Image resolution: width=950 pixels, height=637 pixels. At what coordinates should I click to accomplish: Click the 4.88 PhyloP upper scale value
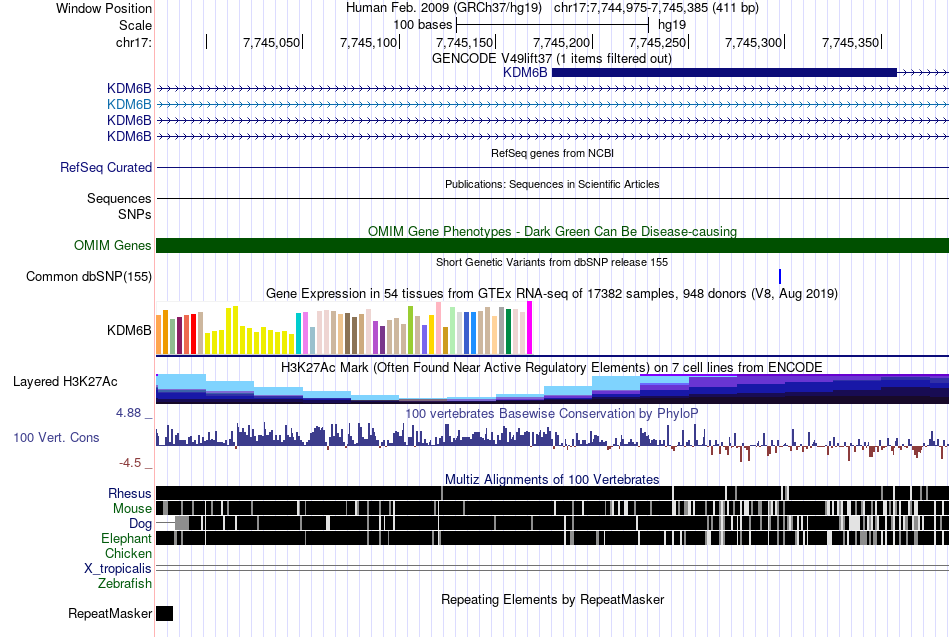tap(128, 413)
